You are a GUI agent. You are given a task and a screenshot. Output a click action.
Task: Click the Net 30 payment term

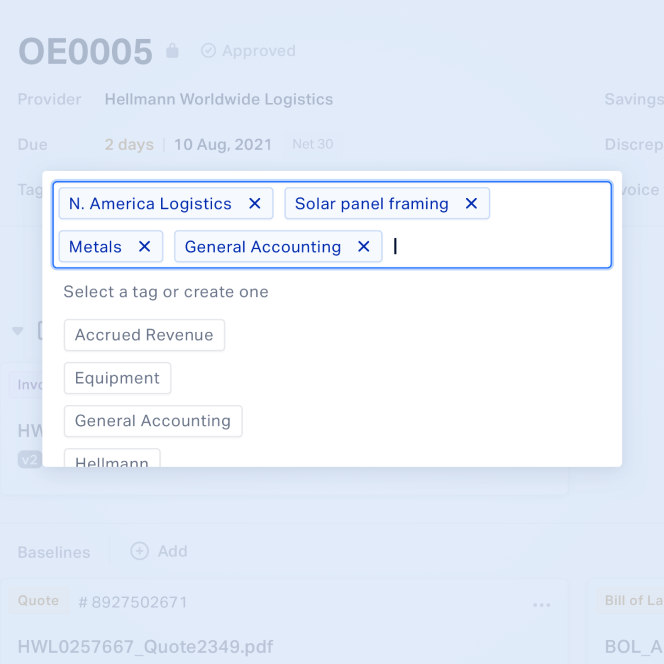(x=313, y=144)
